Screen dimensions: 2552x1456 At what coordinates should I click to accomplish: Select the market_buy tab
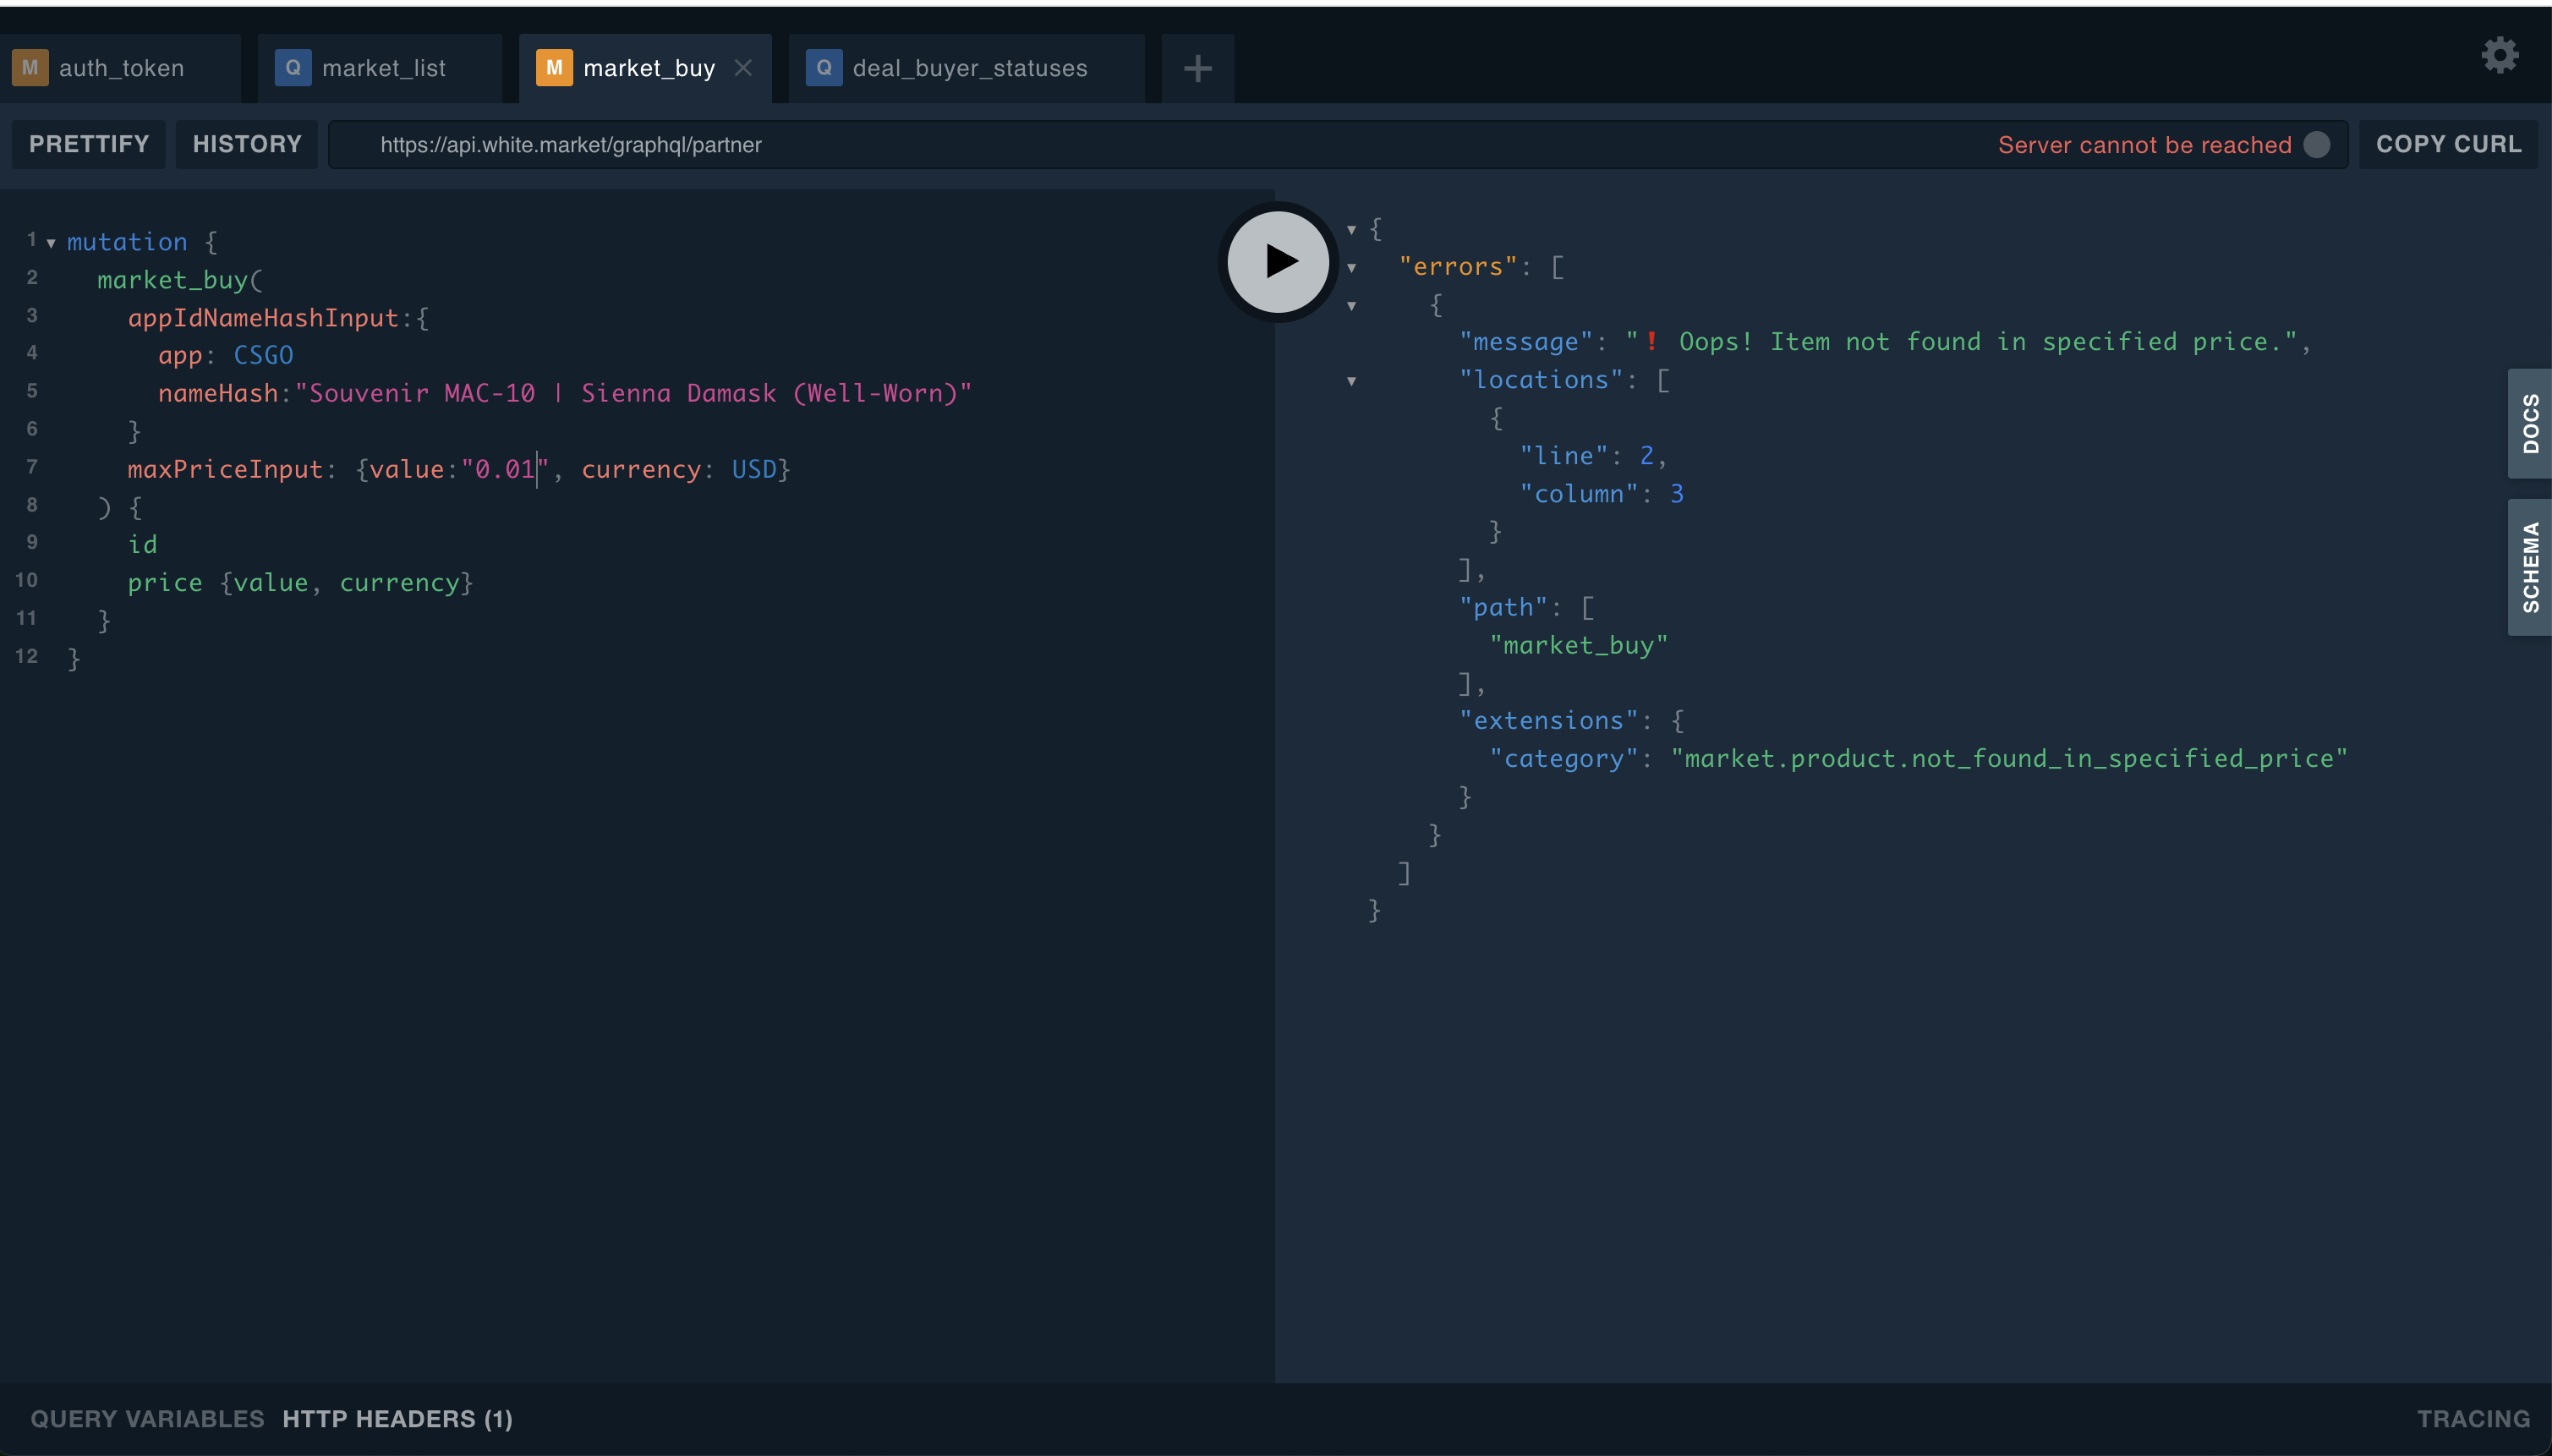pyautogui.click(x=645, y=68)
